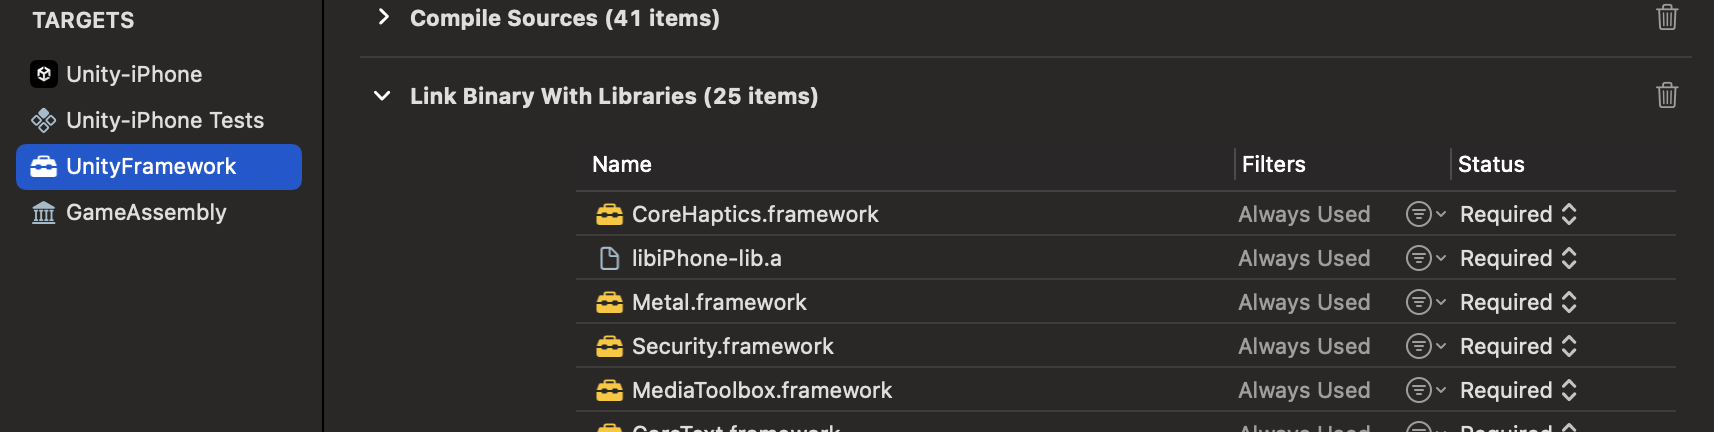Select the GameAssembly library target
The width and height of the screenshot is (1714, 432).
(146, 212)
